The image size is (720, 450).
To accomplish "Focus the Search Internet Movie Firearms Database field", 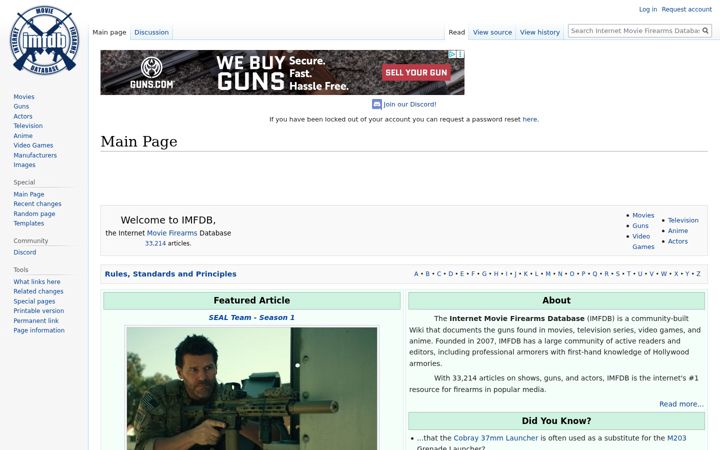I will click(635, 31).
